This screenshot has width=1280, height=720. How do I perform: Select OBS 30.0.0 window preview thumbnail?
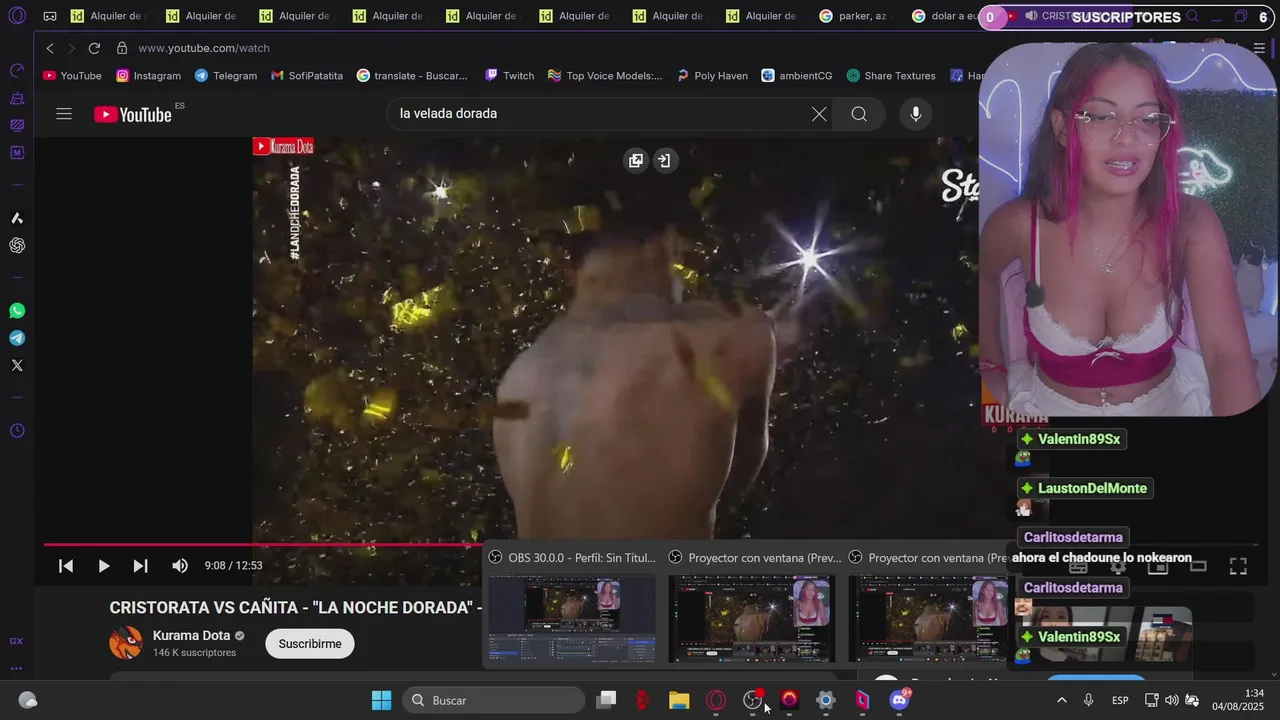(572, 619)
